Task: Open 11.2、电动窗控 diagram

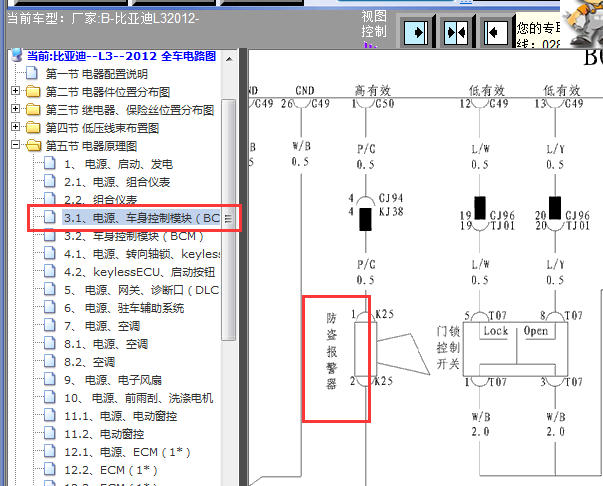Action: pyautogui.click(x=104, y=434)
